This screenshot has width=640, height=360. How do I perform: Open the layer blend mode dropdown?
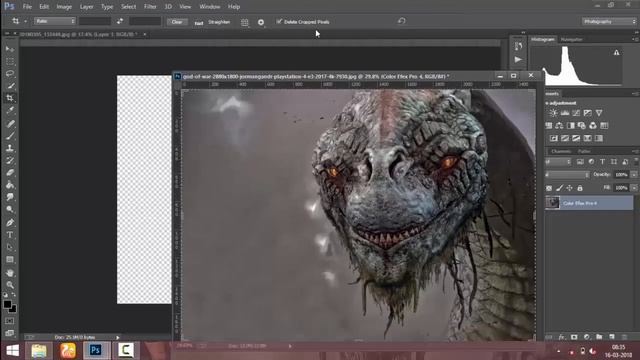[567, 175]
